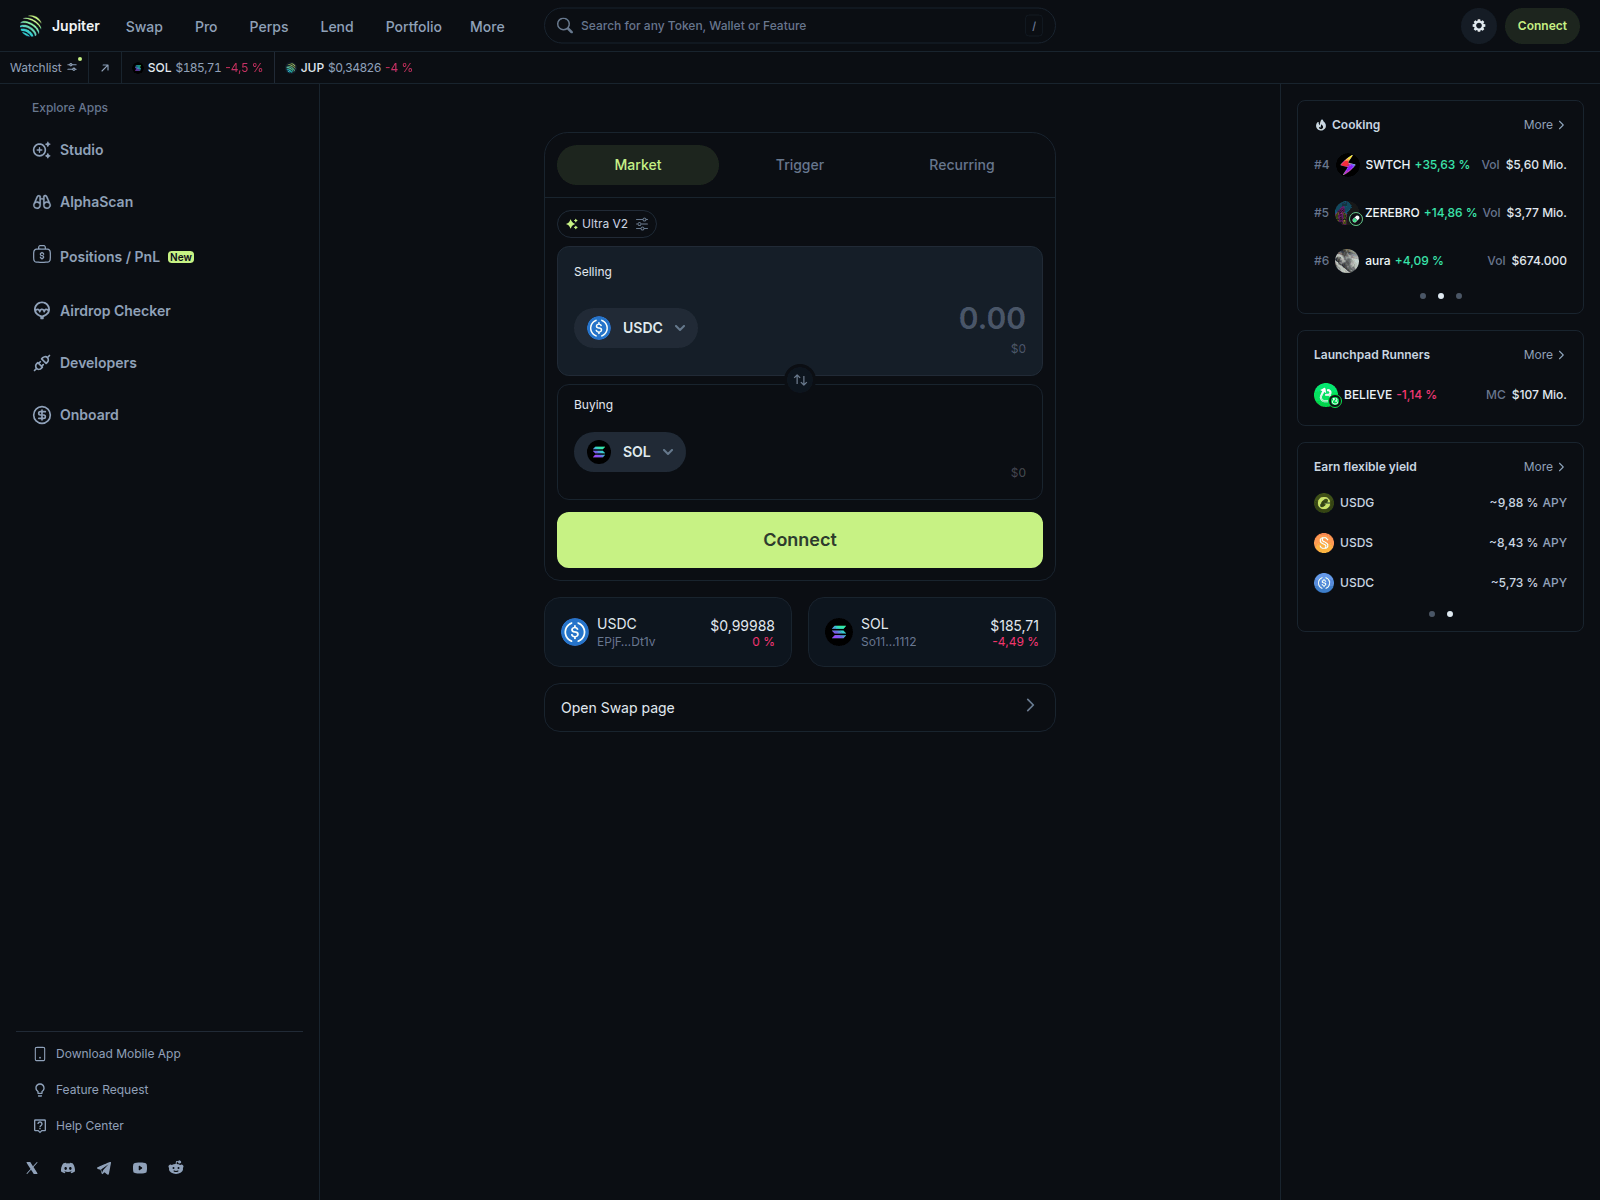The image size is (1600, 1200).
Task: Click the Watchlist label
Action: tap(36, 68)
